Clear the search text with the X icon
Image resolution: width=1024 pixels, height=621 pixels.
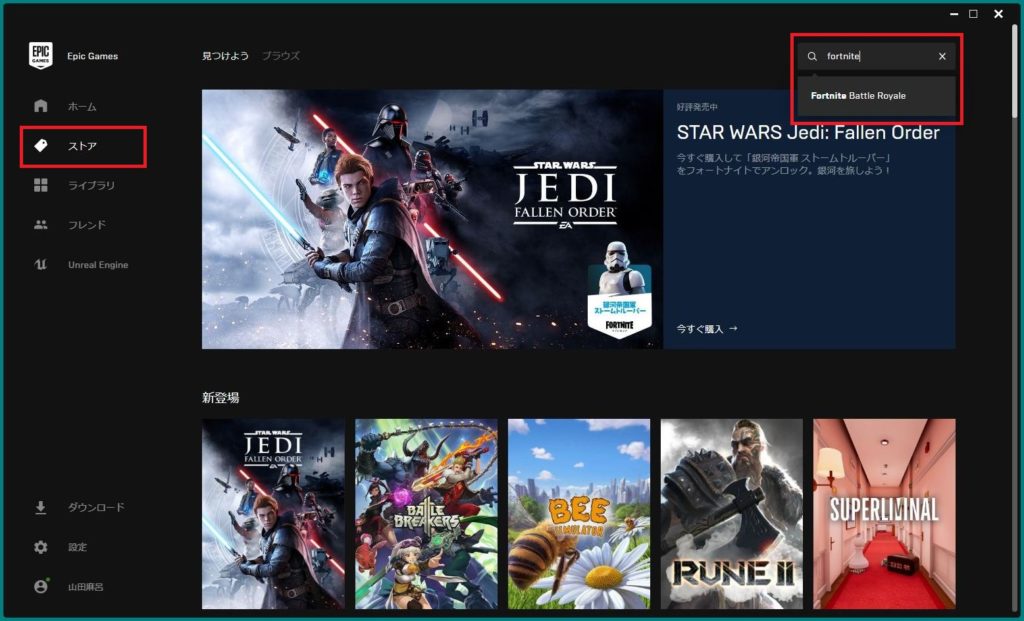(942, 56)
